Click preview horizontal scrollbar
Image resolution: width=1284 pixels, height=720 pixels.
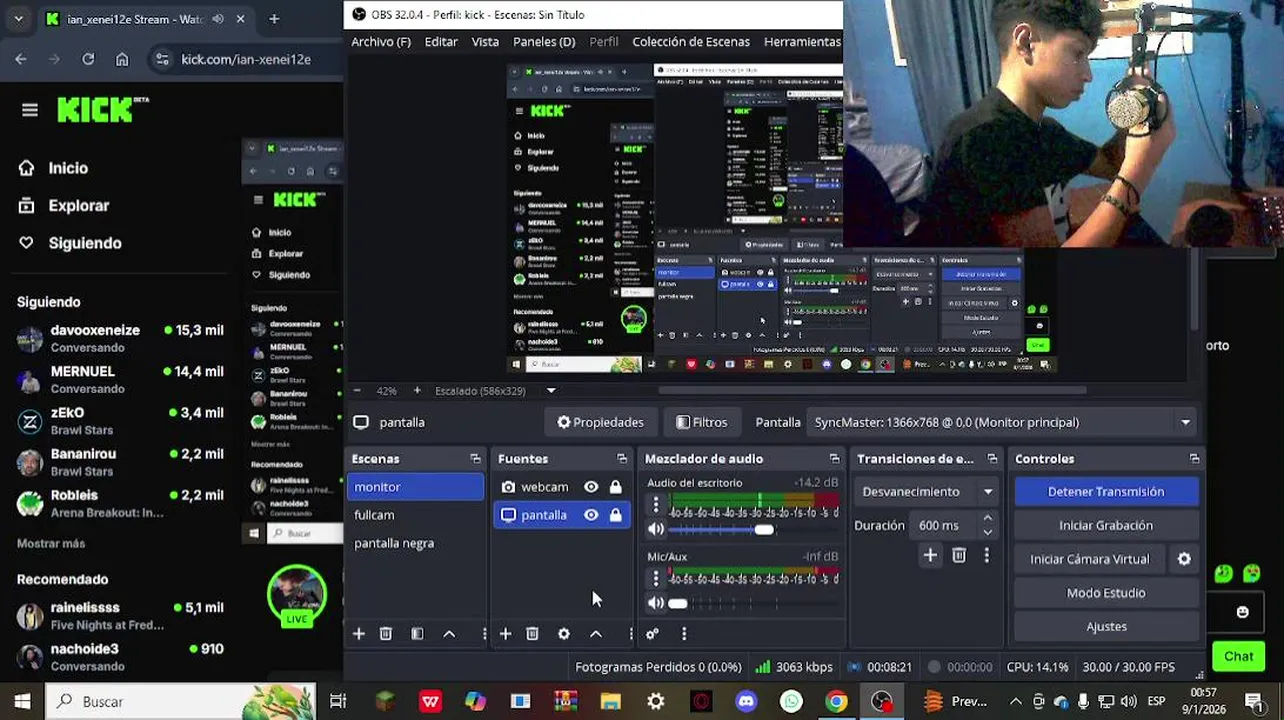(x=872, y=391)
